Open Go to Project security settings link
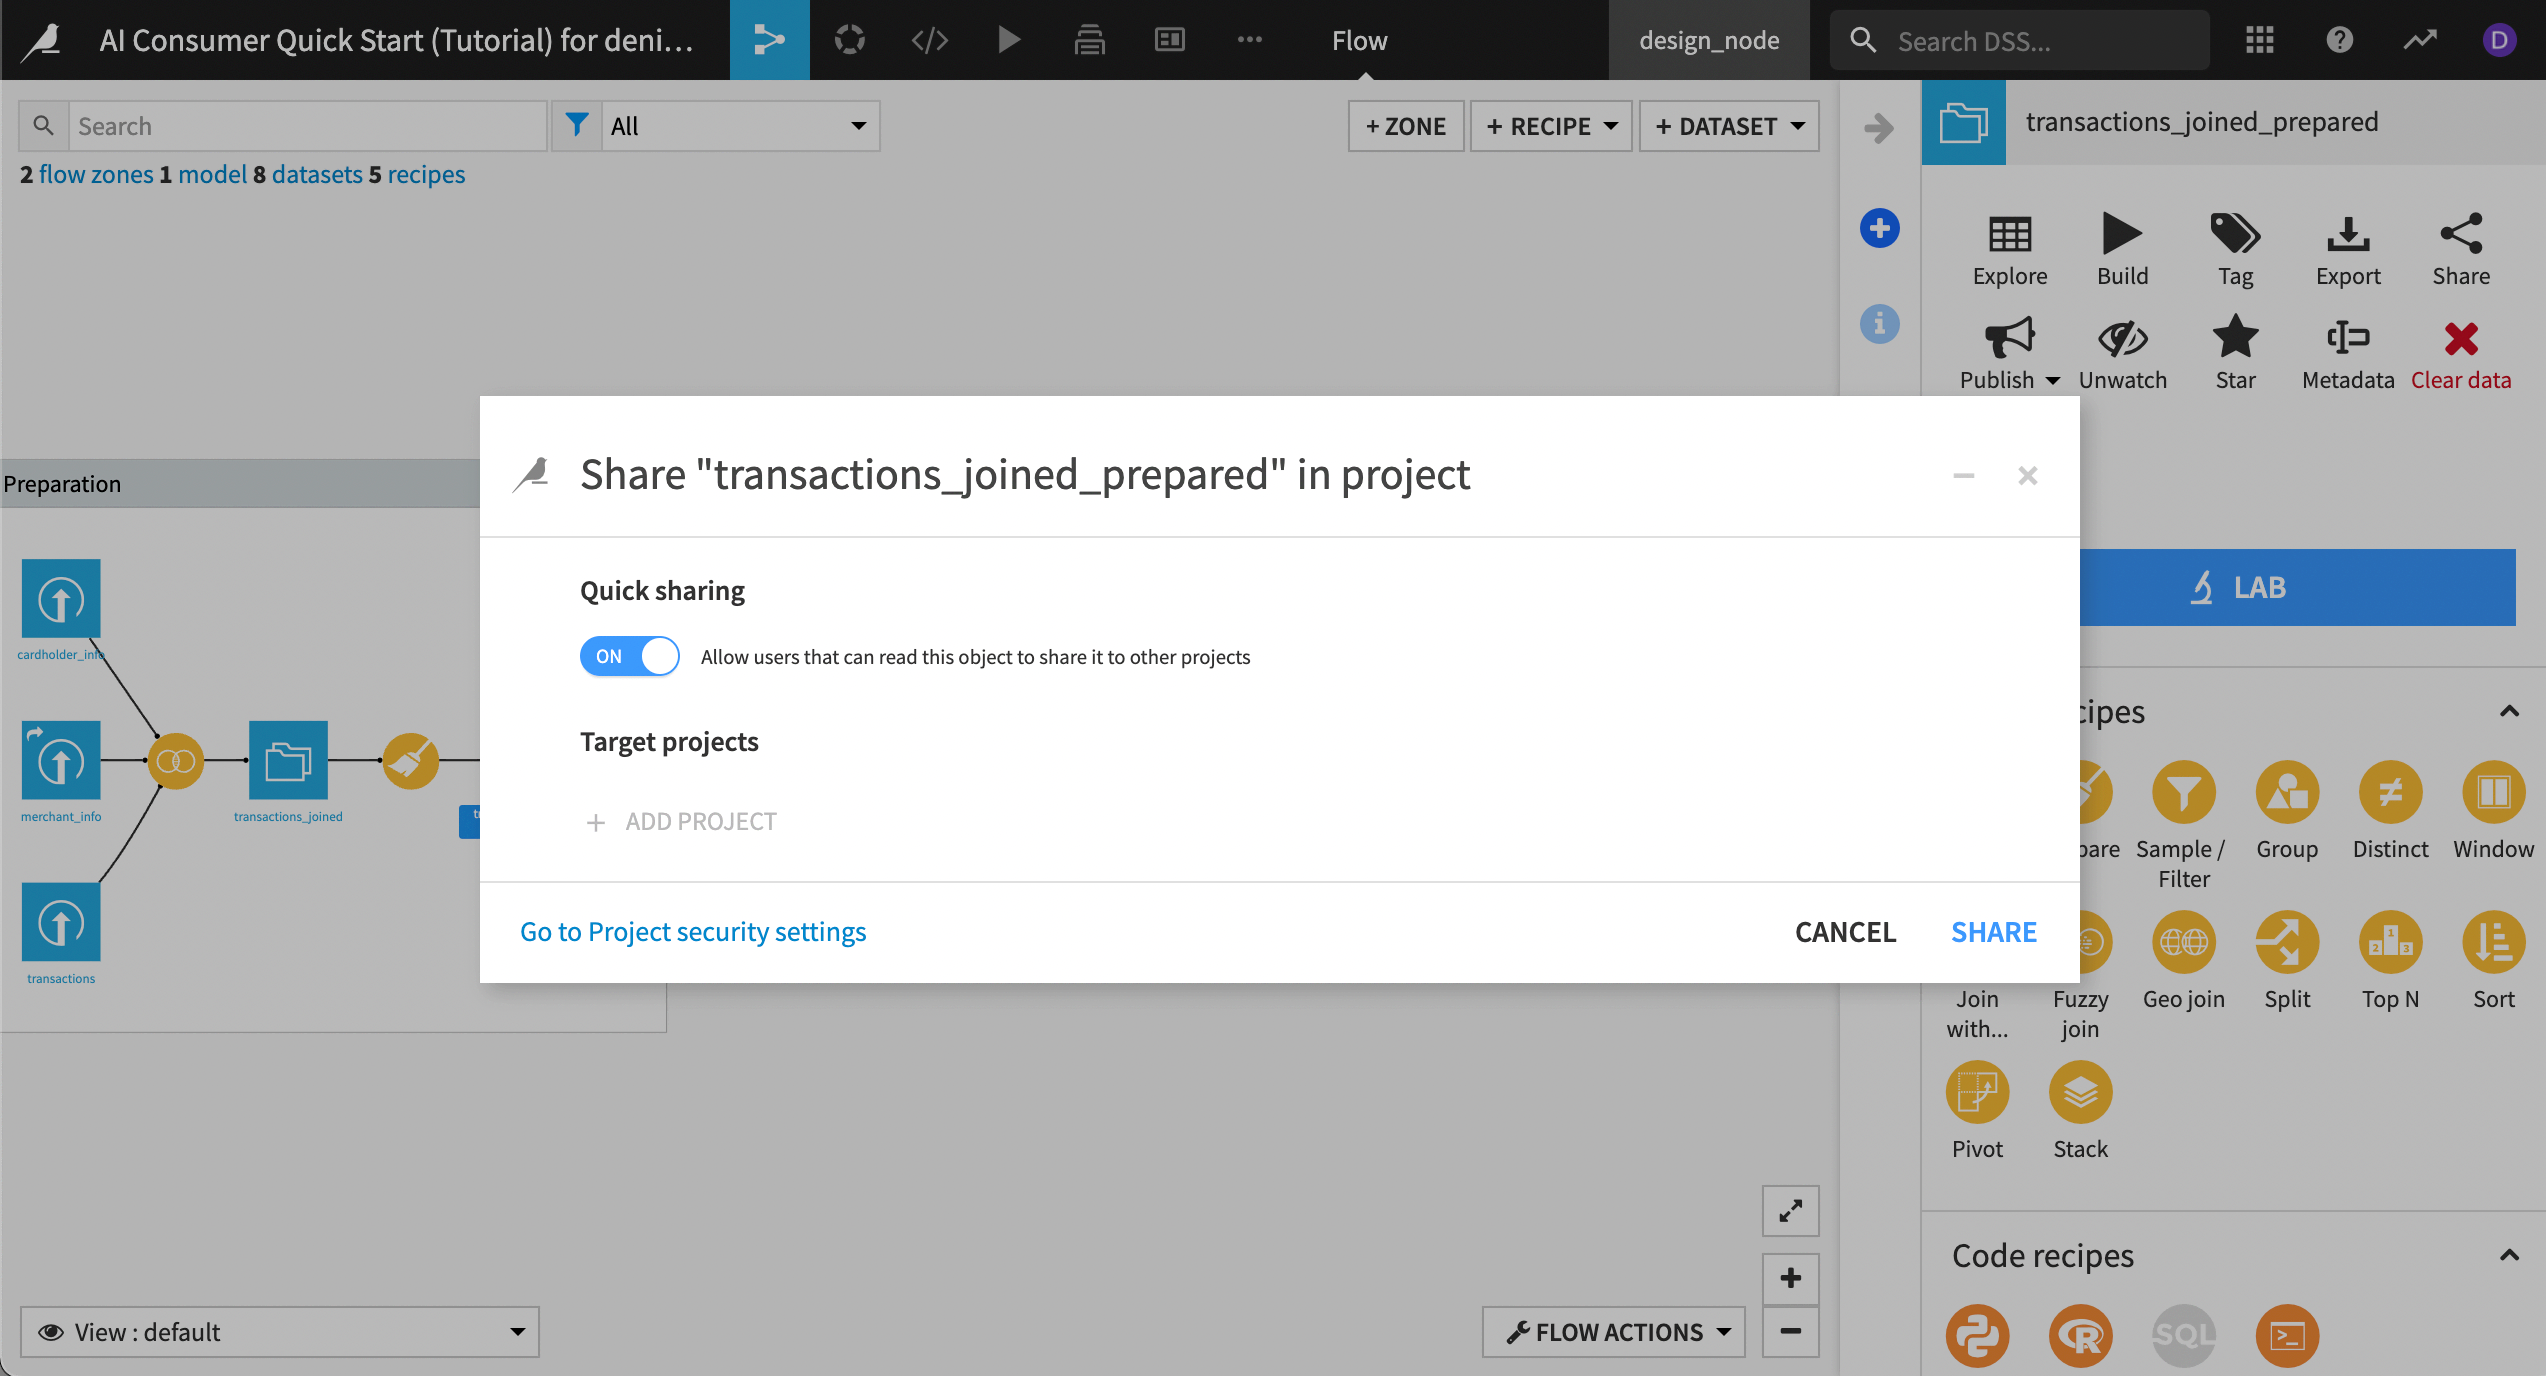Image resolution: width=2546 pixels, height=1376 pixels. [693, 930]
